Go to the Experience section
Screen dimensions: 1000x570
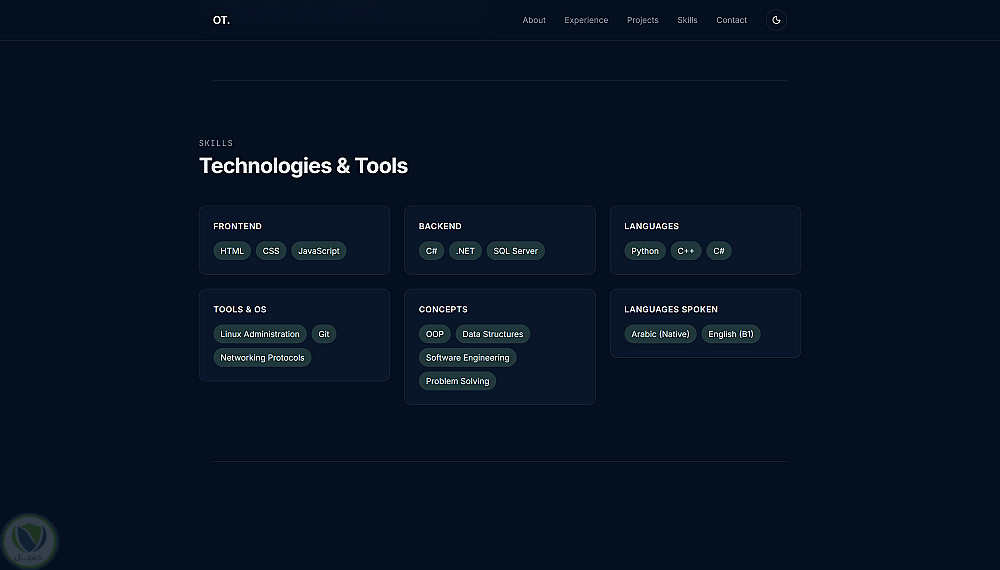pos(586,20)
